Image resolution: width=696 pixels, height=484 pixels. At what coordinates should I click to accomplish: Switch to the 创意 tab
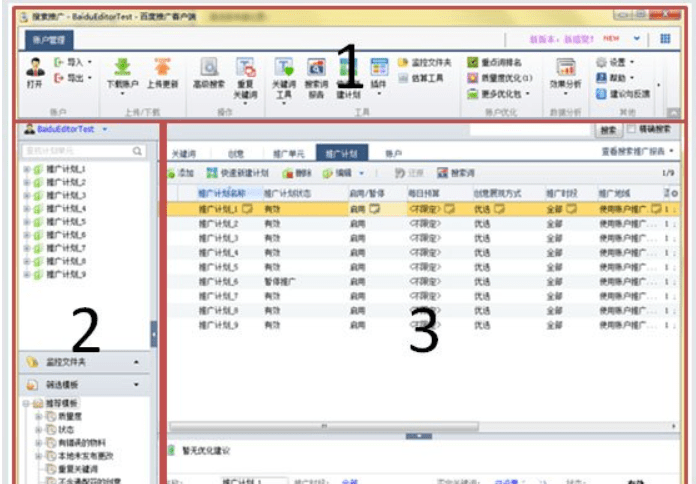(x=236, y=154)
